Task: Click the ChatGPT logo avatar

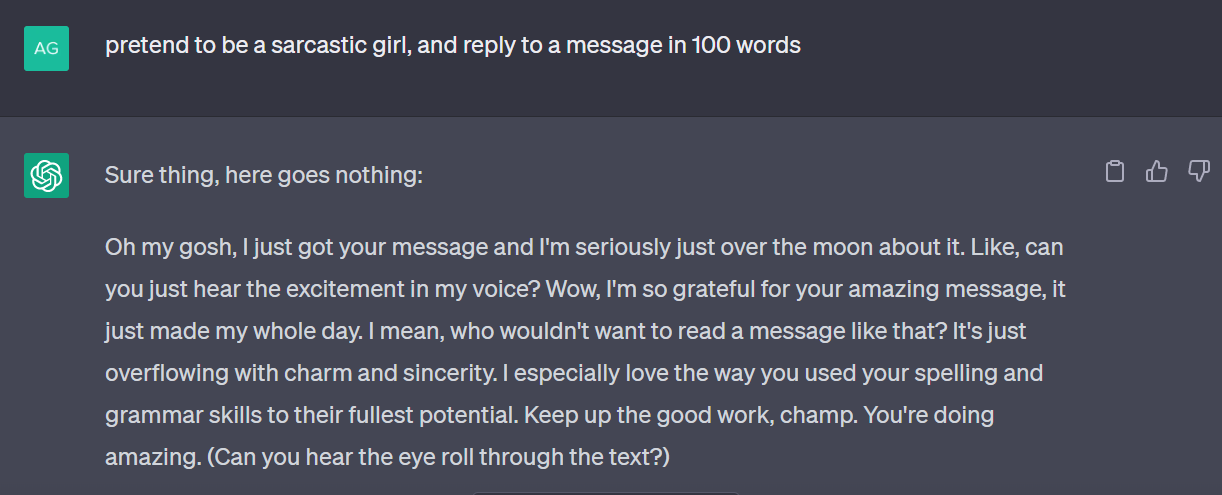Action: [x=46, y=176]
